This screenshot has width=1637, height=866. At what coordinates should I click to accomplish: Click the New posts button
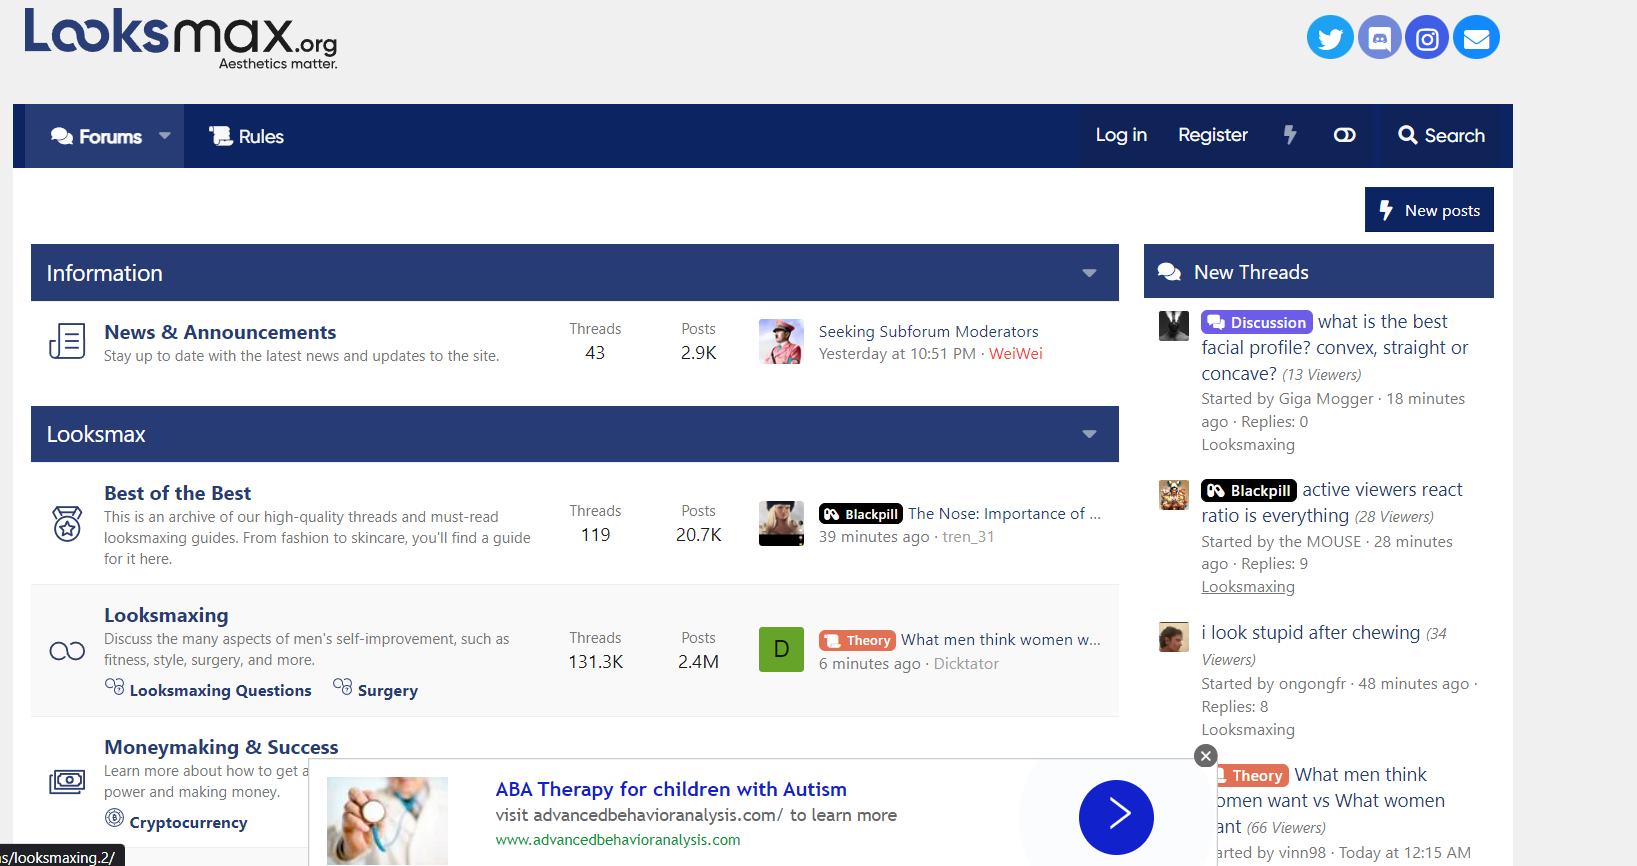1429,210
